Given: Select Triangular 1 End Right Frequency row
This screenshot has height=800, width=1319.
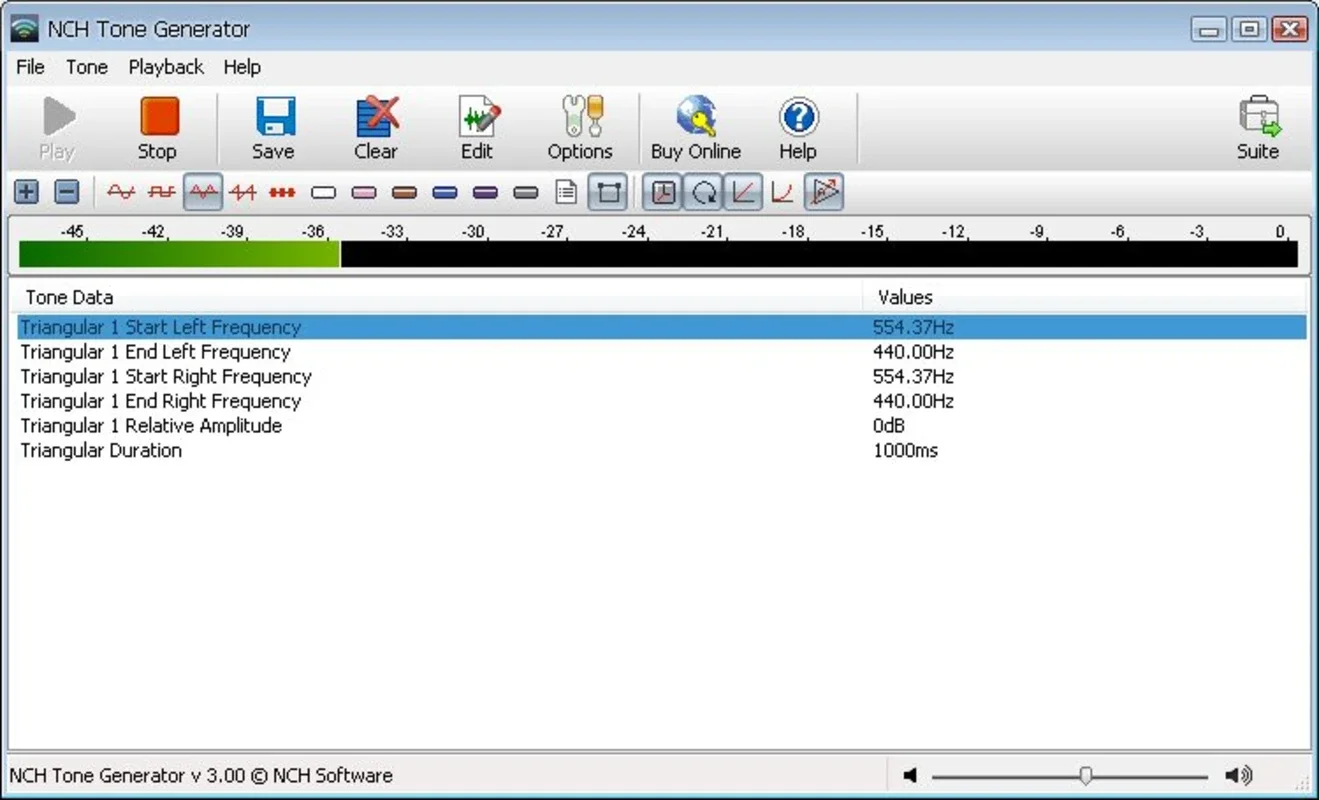Looking at the screenshot, I should (x=662, y=401).
